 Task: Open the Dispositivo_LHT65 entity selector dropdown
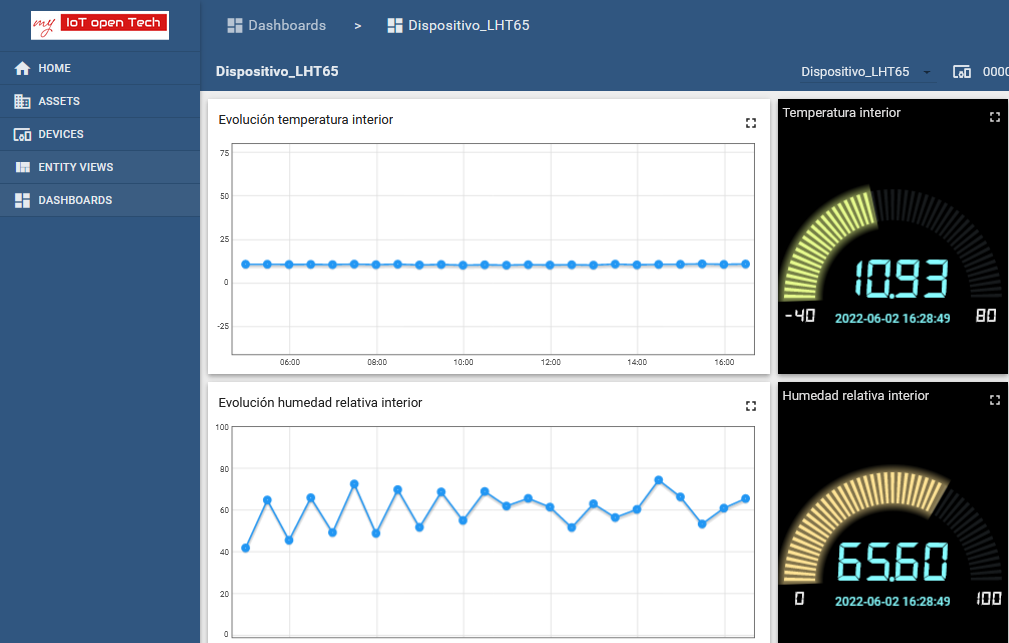927,71
